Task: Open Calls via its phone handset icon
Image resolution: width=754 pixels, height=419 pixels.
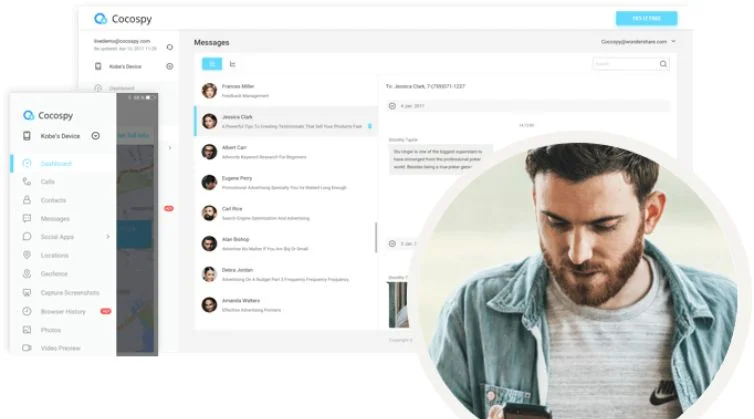Action: coord(27,182)
